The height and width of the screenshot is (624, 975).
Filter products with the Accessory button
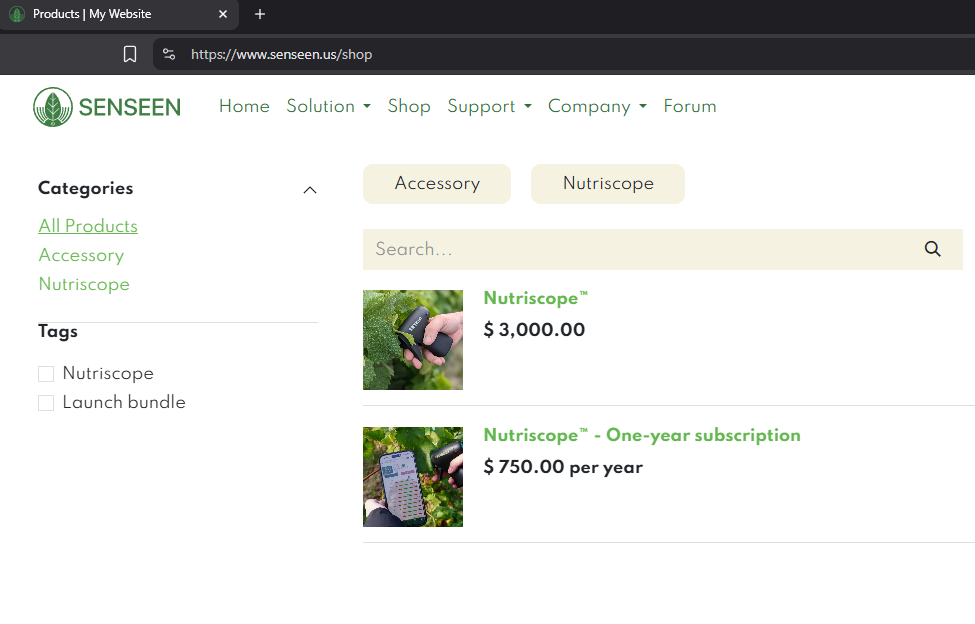point(437,184)
